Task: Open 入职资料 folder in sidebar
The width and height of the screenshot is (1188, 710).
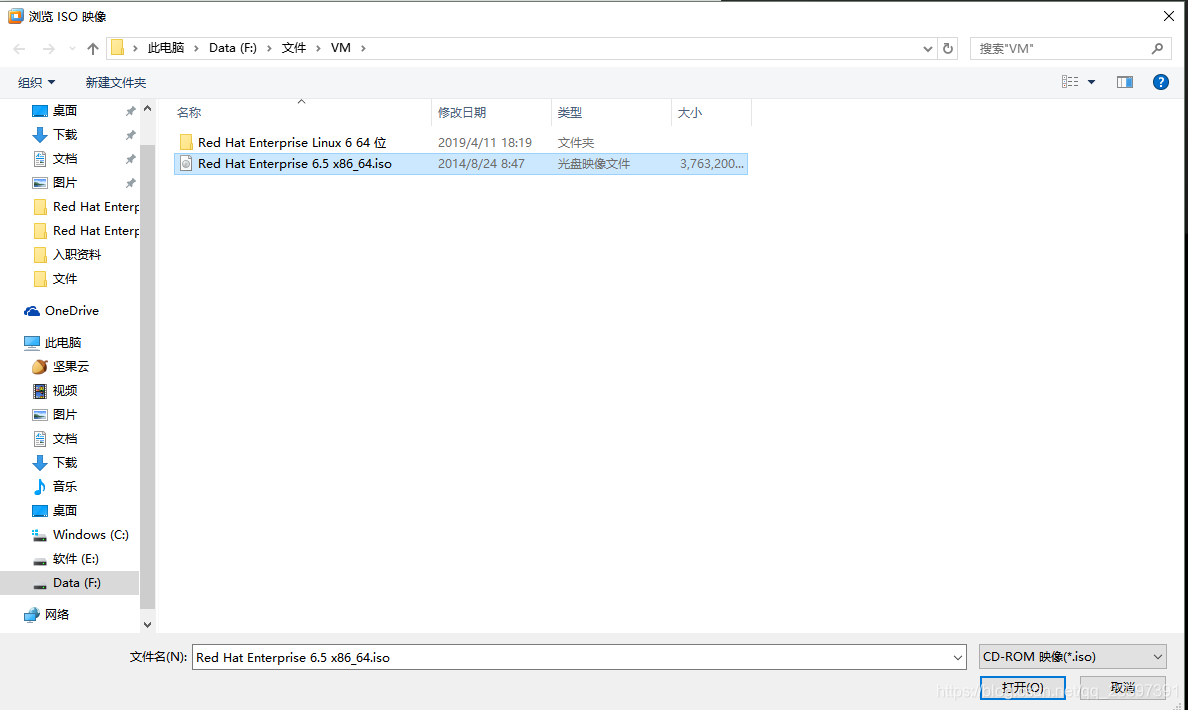Action: tap(77, 255)
